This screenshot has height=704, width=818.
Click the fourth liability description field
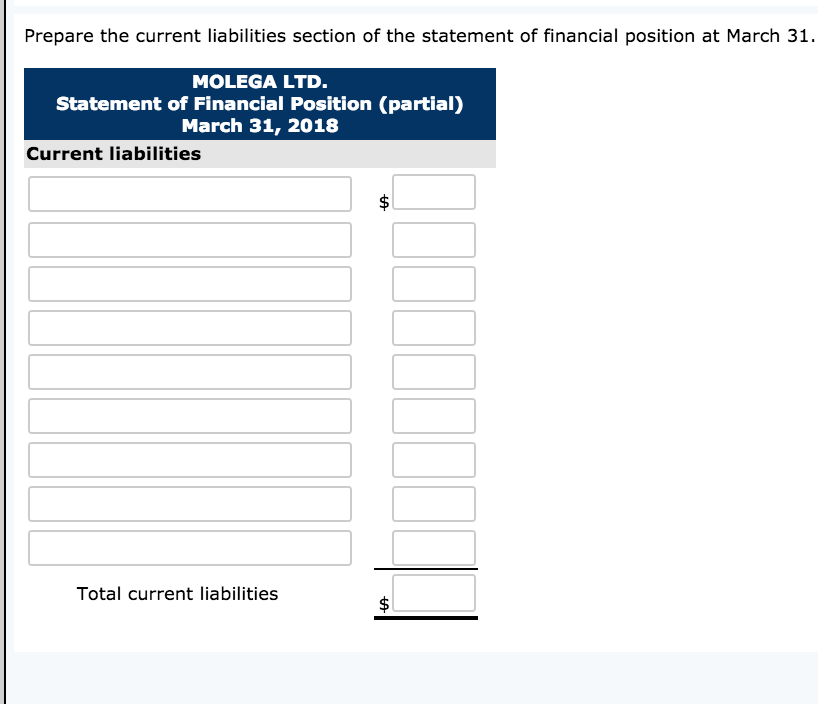[190, 327]
